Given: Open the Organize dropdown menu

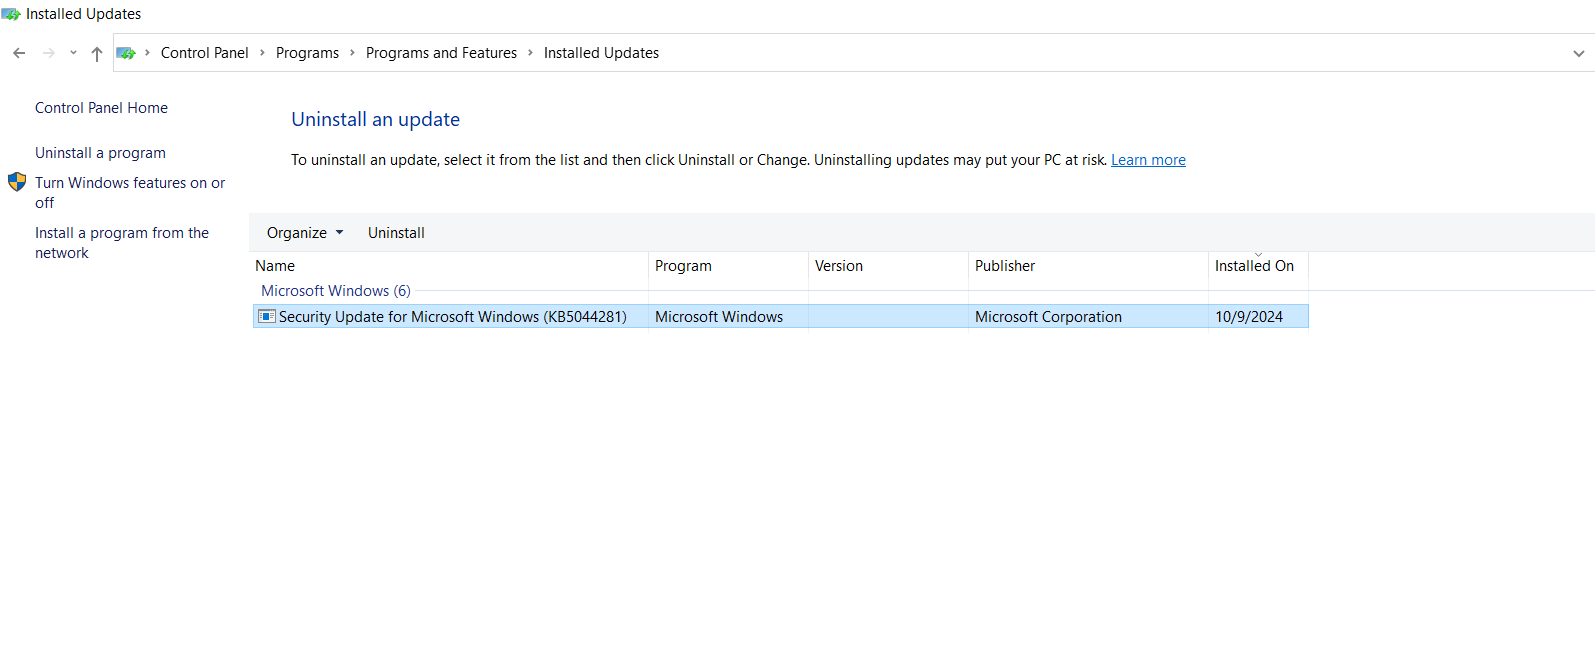Looking at the screenshot, I should point(304,233).
